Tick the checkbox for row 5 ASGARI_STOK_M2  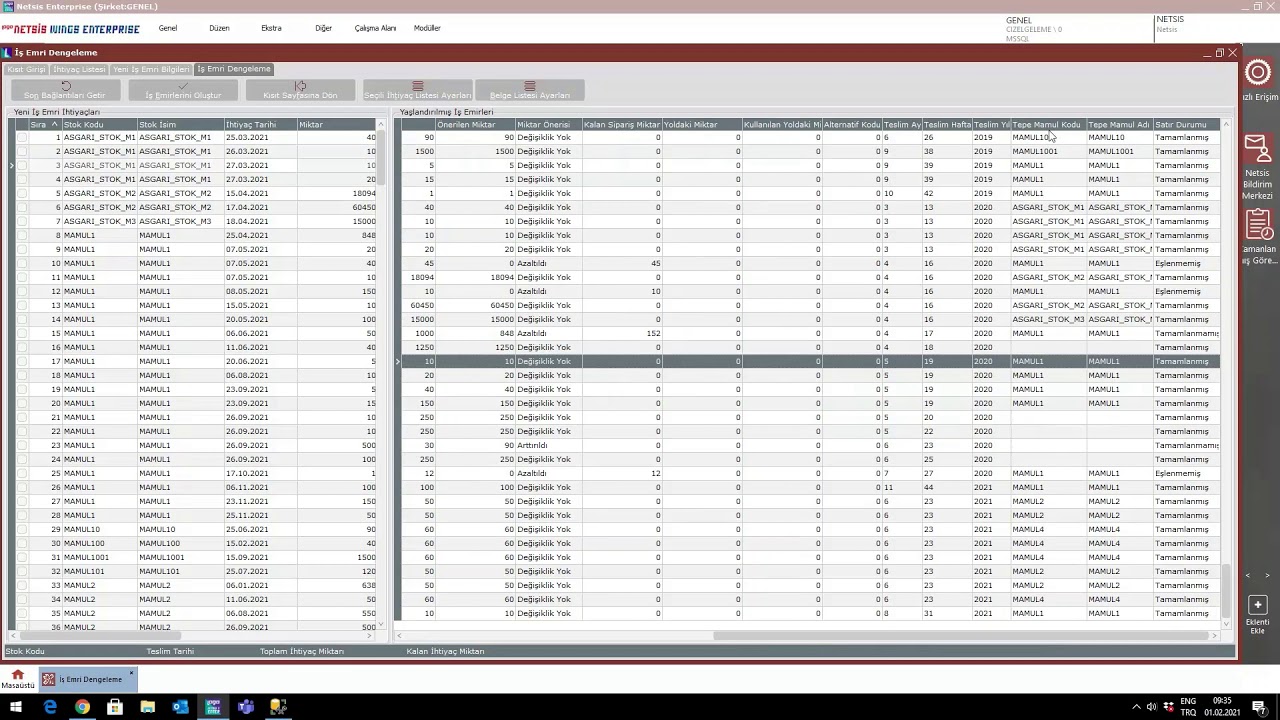pyautogui.click(x=22, y=193)
